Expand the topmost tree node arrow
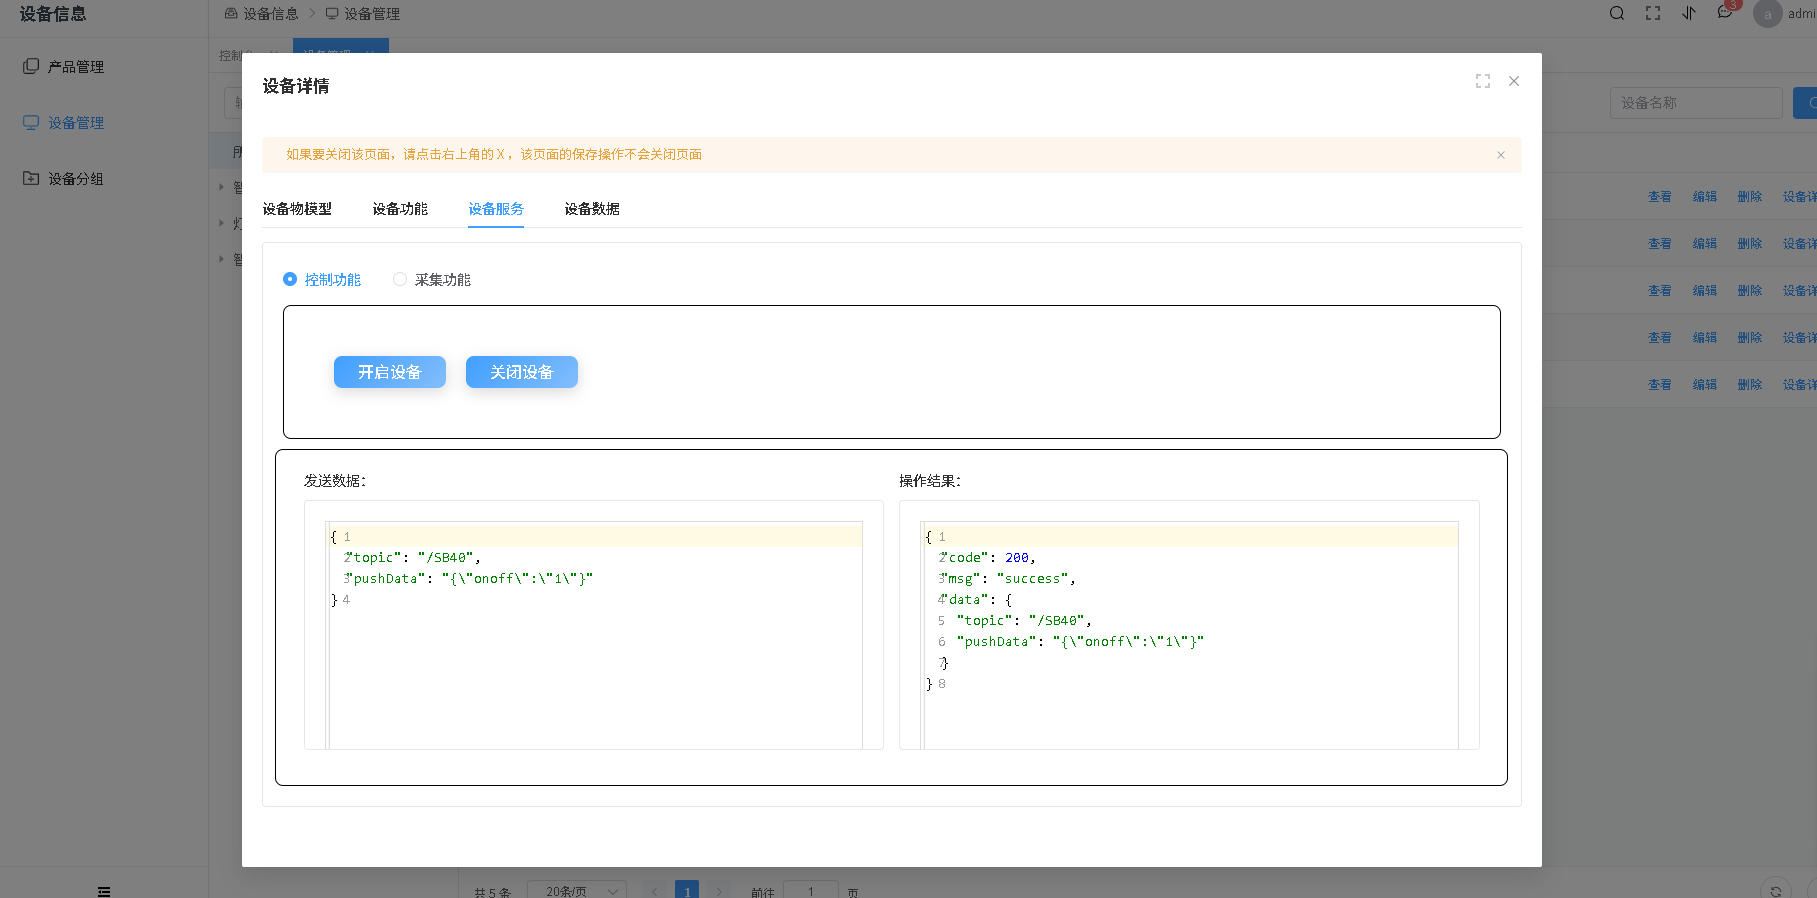 (x=222, y=187)
